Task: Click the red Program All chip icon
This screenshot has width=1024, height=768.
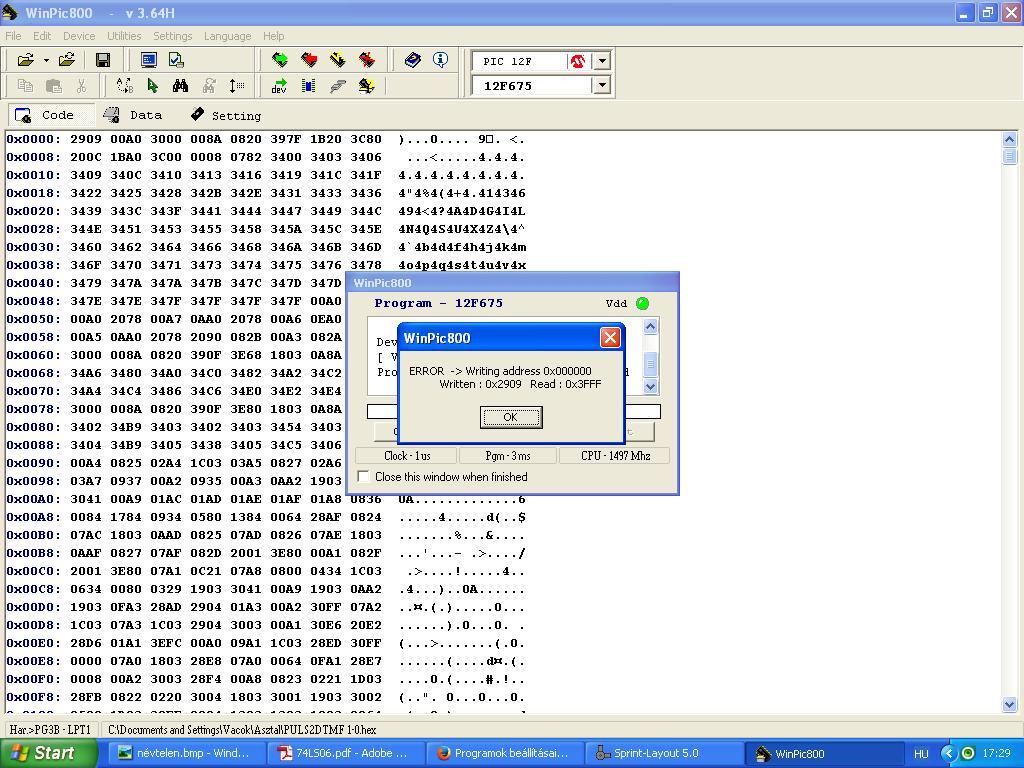Action: click(x=309, y=60)
